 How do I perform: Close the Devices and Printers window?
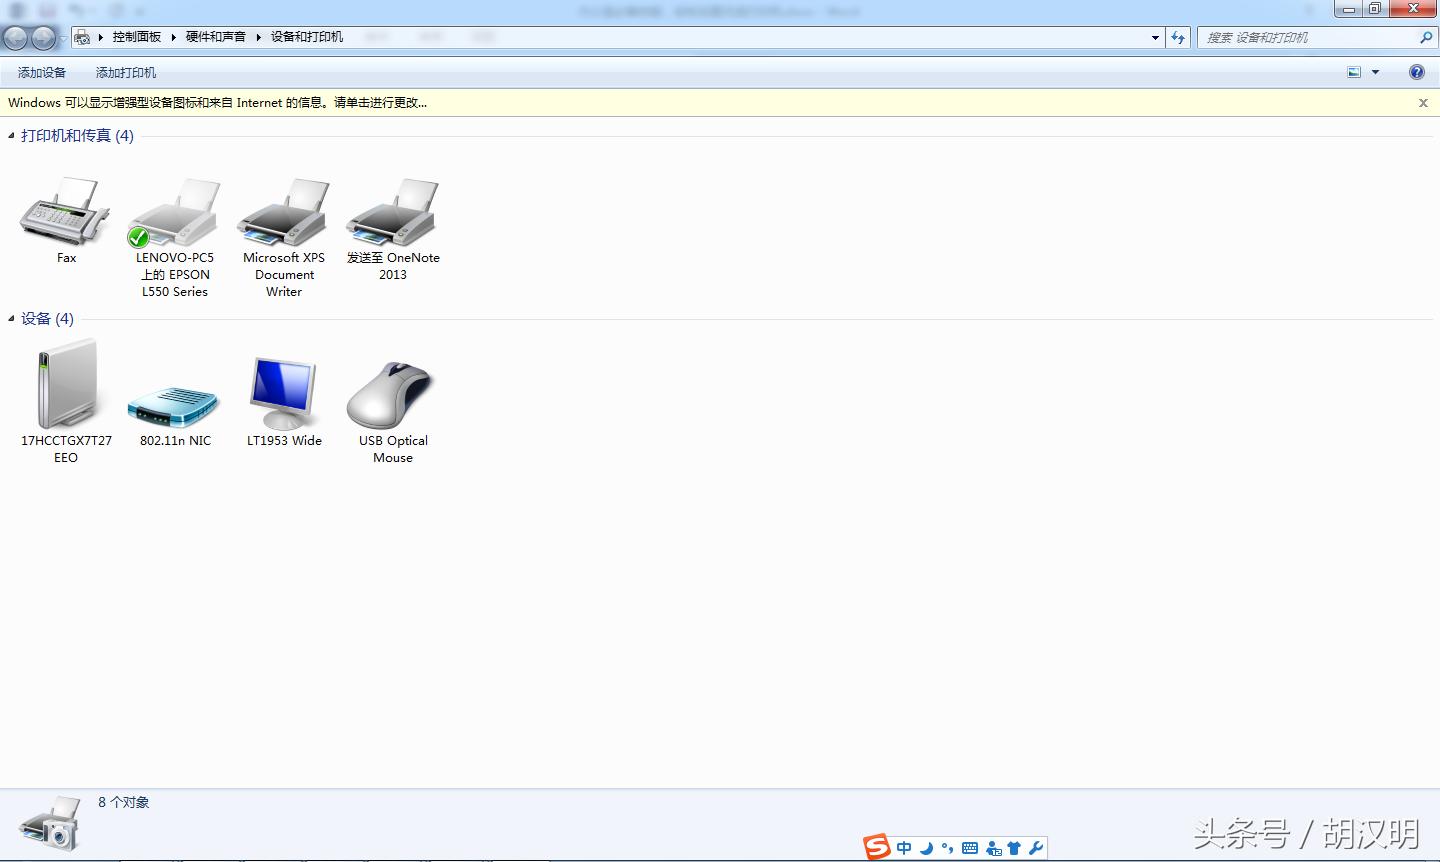[1414, 10]
